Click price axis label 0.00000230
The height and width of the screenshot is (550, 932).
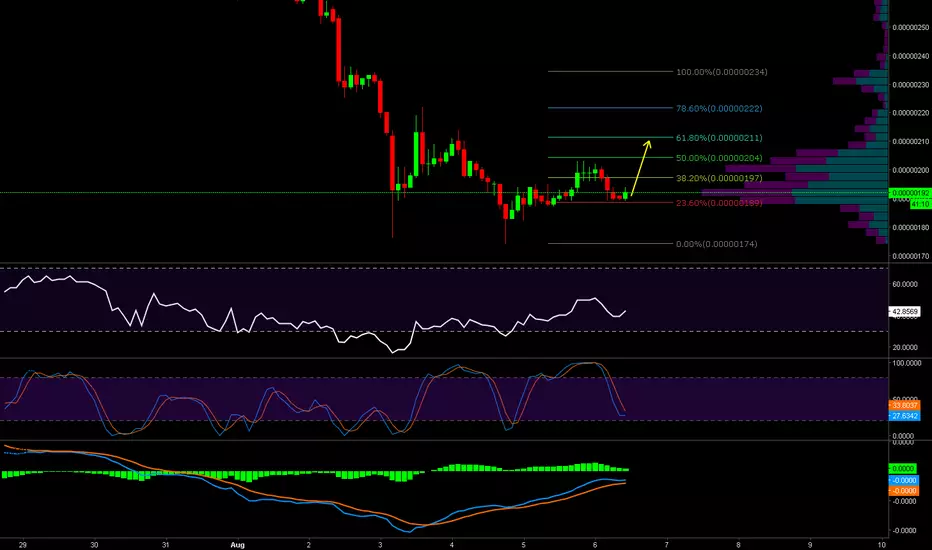911,85
